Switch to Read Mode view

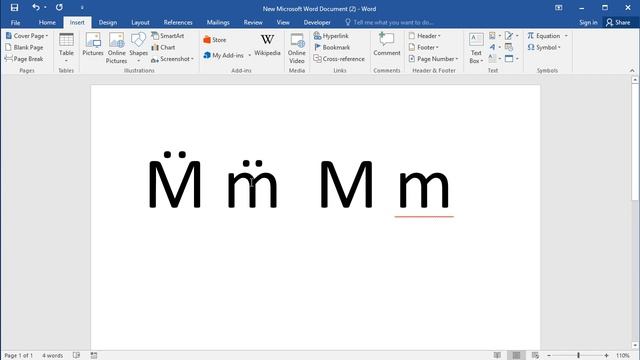pyautogui.click(x=497, y=356)
